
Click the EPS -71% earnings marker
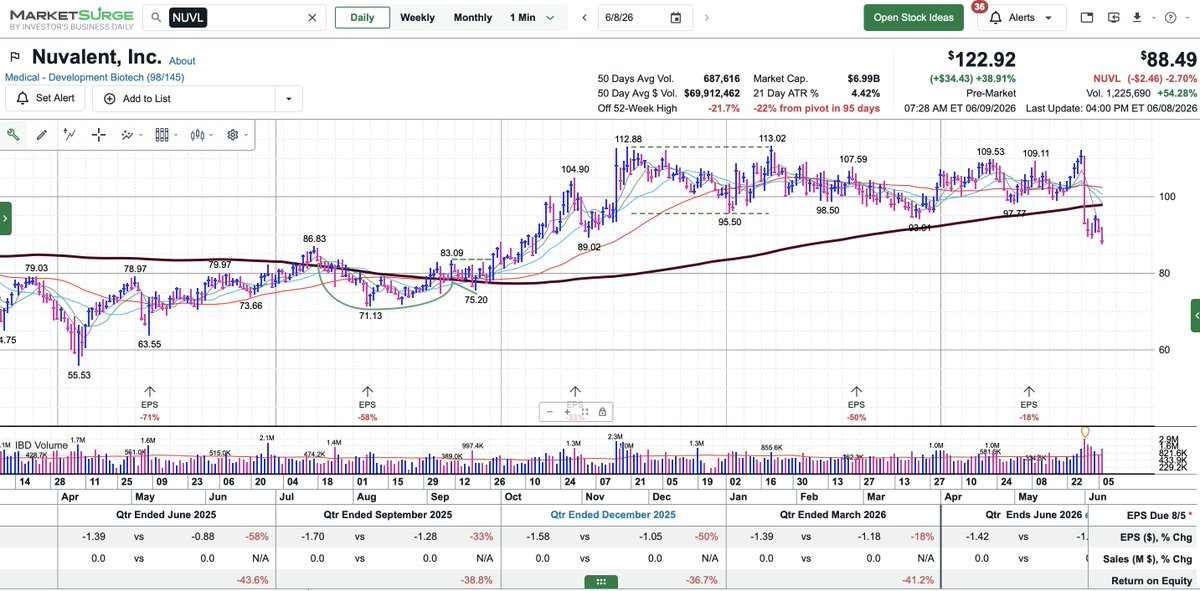(x=150, y=404)
